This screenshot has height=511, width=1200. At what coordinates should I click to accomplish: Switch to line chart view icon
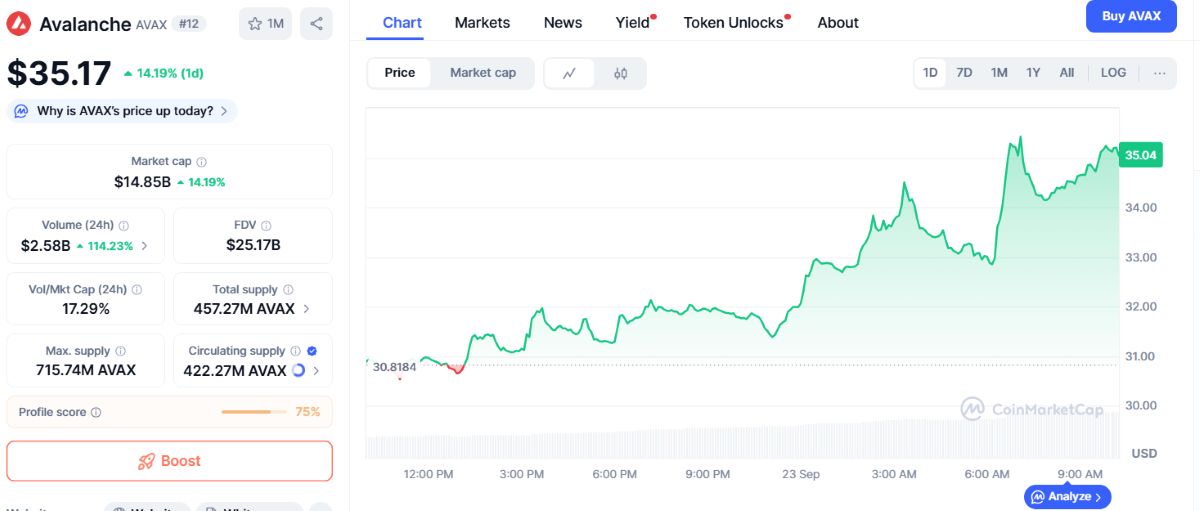[x=570, y=73]
